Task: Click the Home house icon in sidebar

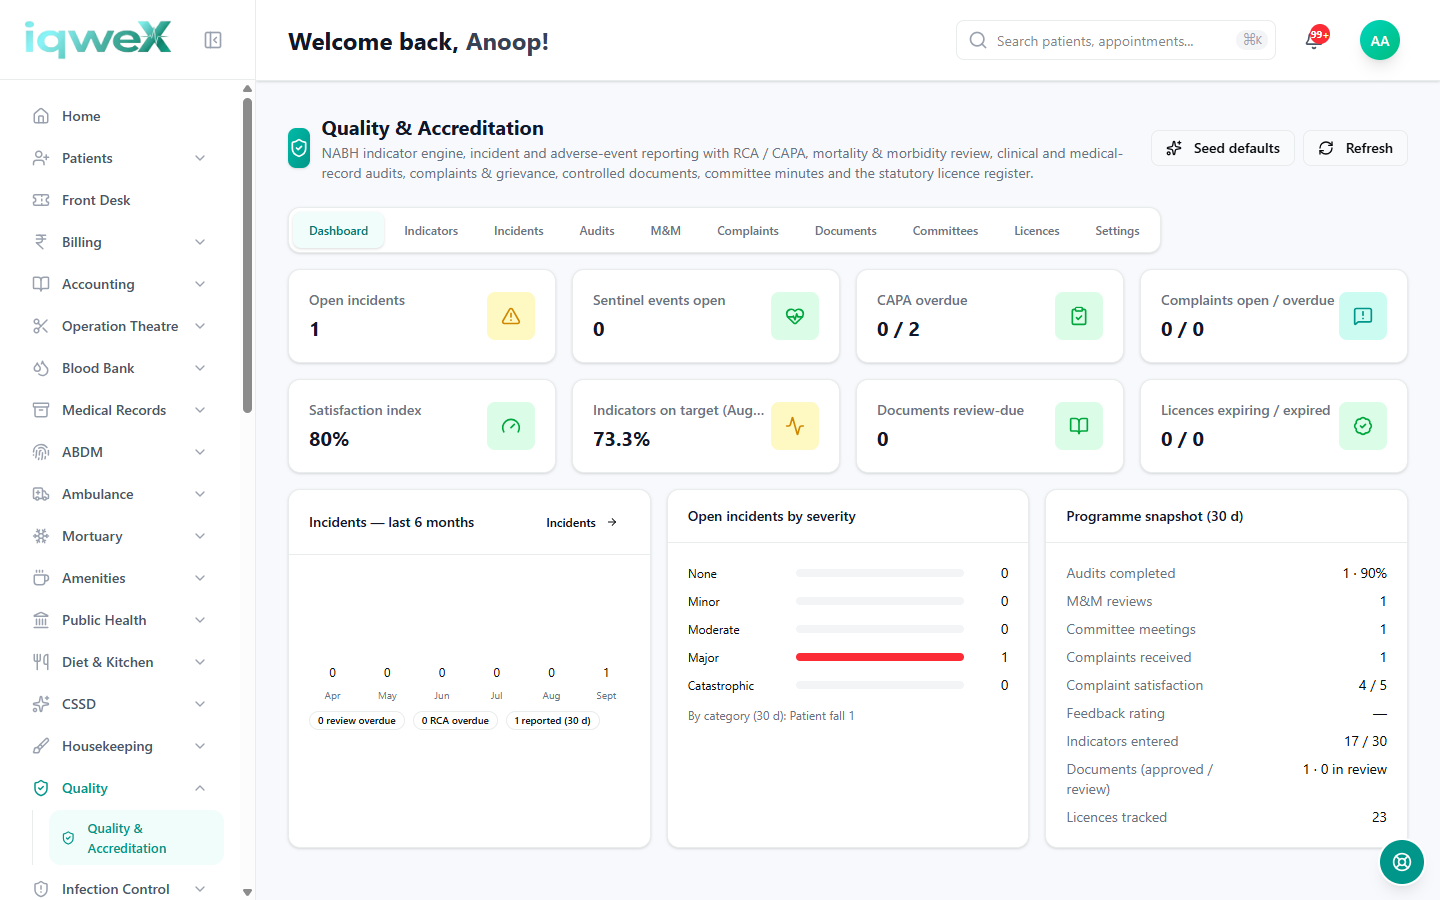Action: [x=41, y=116]
